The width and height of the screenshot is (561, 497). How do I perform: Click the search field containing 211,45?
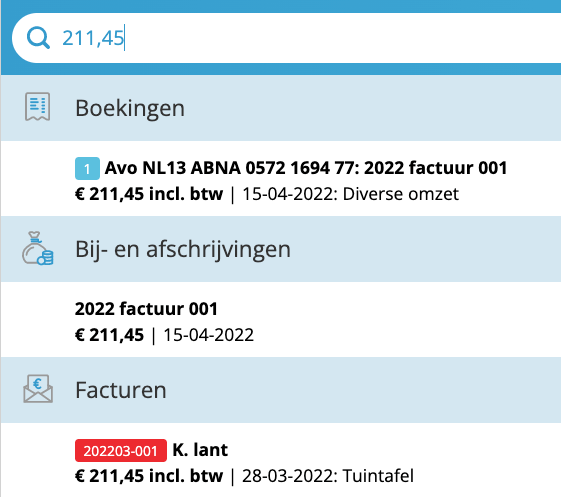pyautogui.click(x=286, y=38)
